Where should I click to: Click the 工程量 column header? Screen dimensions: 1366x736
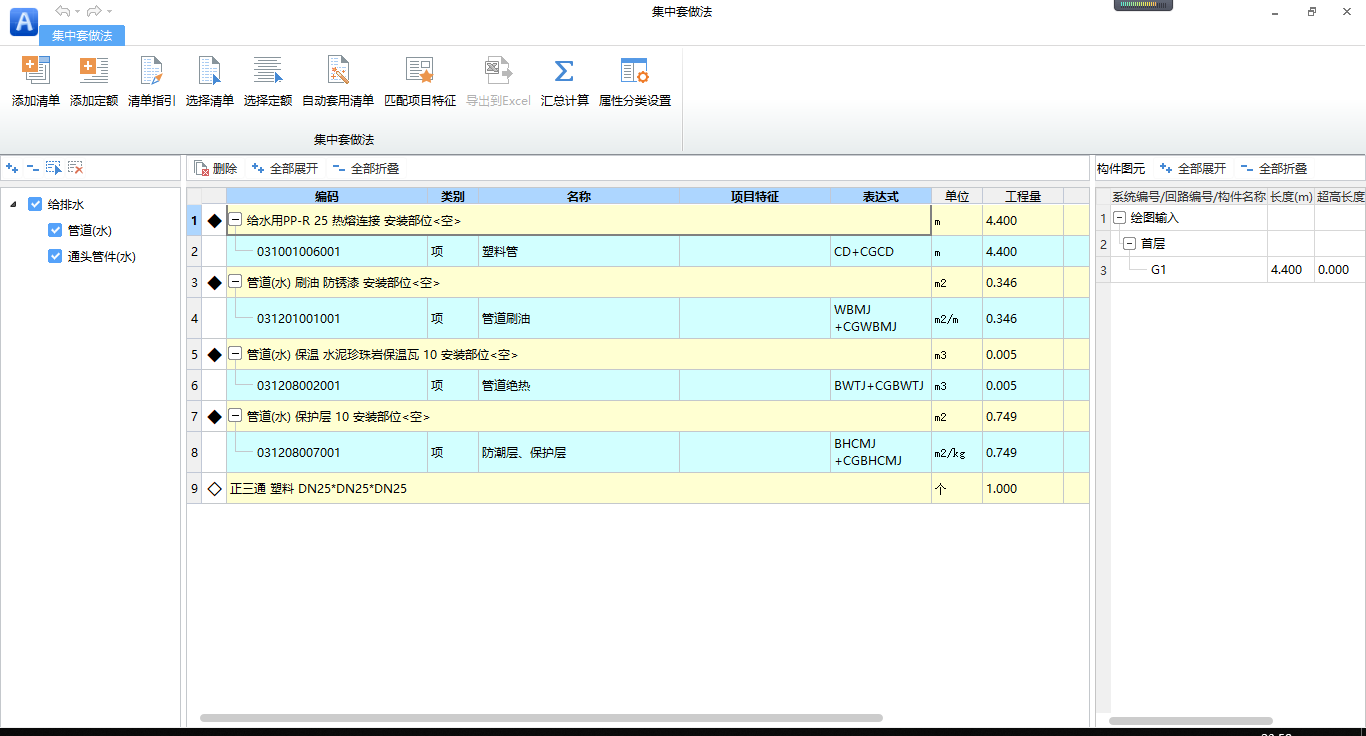[x=1023, y=196]
